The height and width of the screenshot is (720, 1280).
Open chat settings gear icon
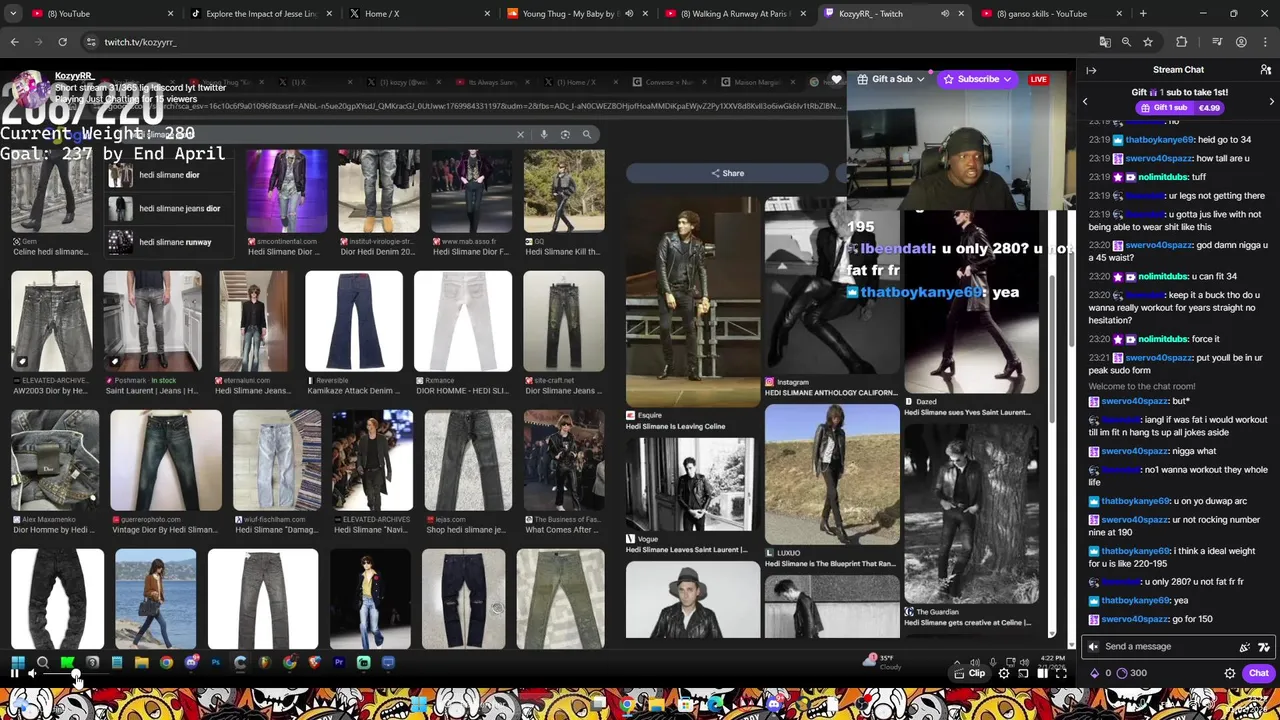(x=1230, y=673)
